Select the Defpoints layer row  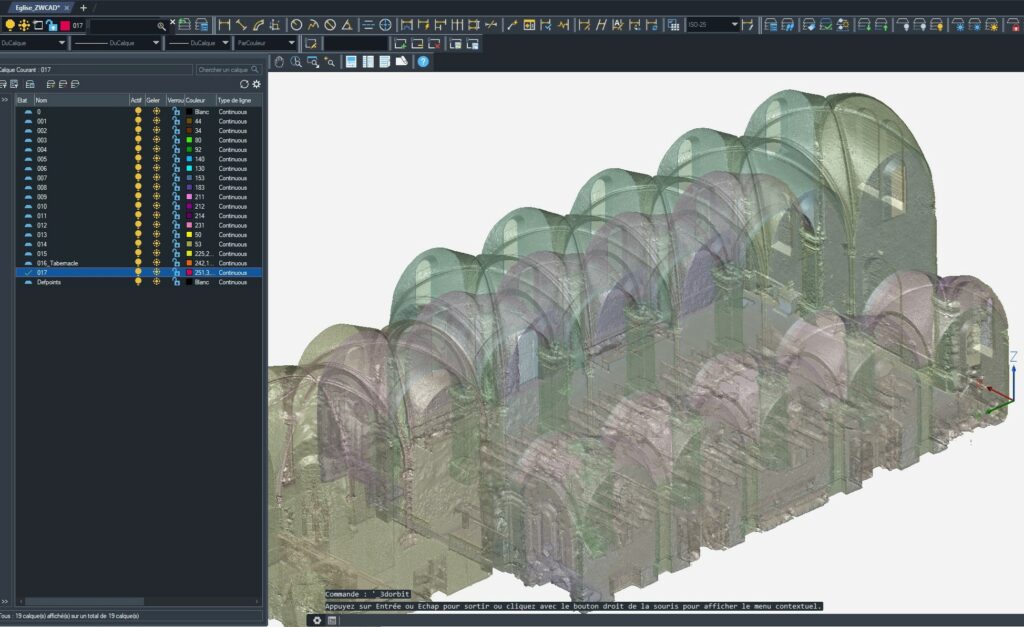point(139,281)
